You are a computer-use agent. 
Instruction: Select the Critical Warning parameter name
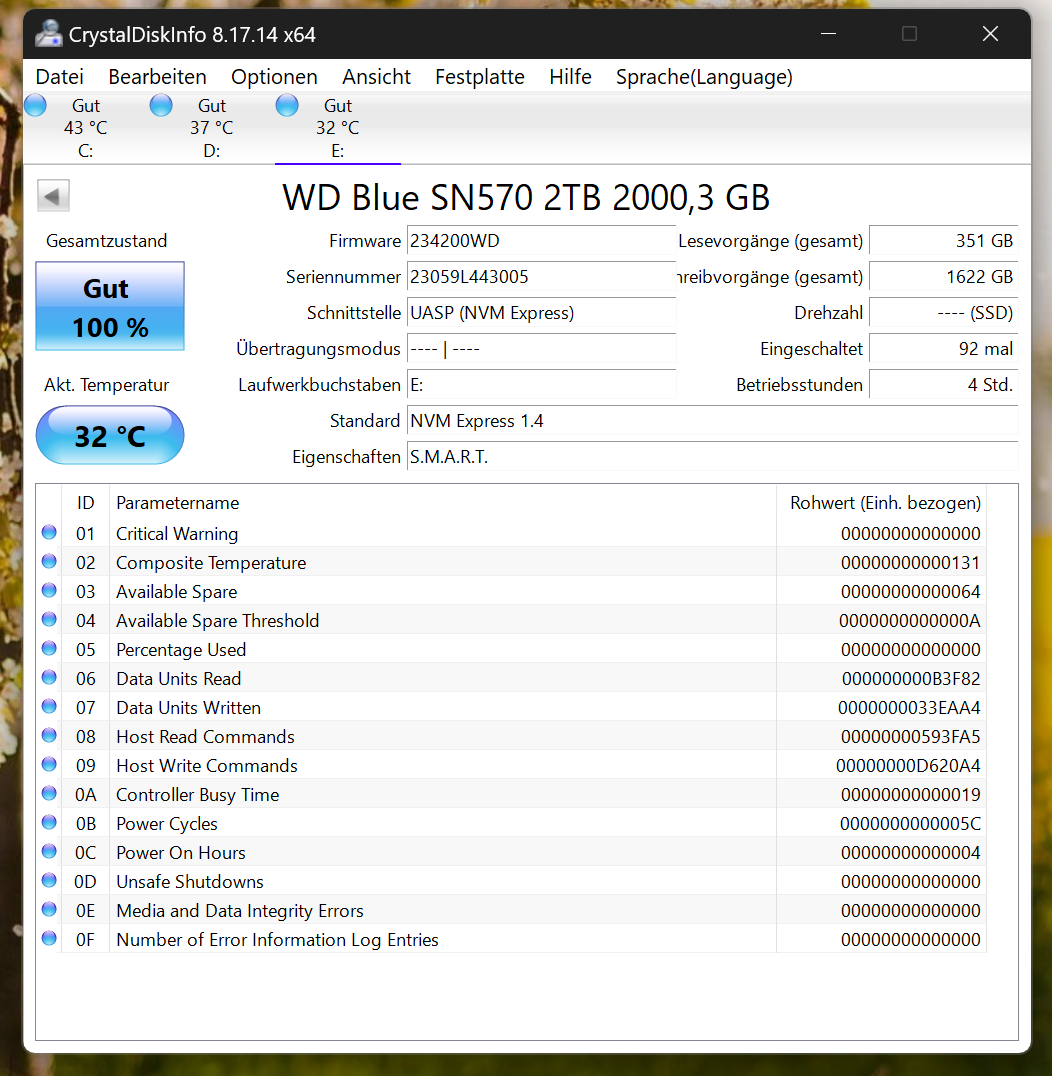click(177, 534)
